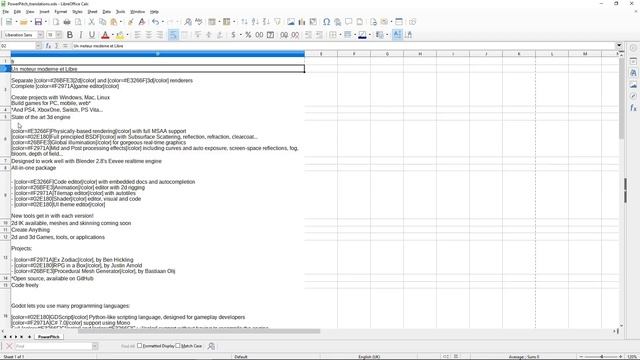The height and width of the screenshot is (360, 640).
Task: Click the Align center icon
Action: (149, 35)
